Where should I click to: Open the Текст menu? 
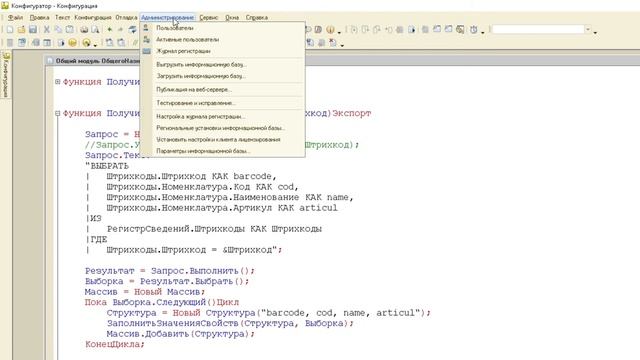pos(62,18)
